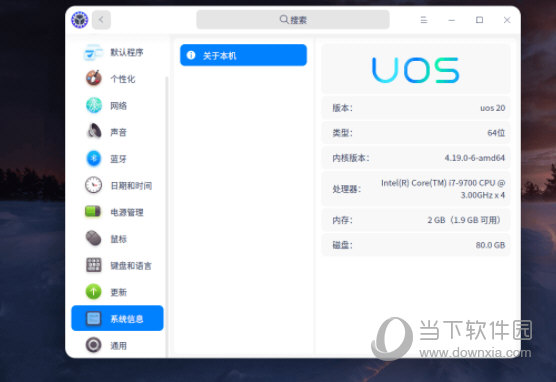Image resolution: width=556 pixels, height=382 pixels.
Task: Click the search magnifier icon
Action: pos(284,19)
